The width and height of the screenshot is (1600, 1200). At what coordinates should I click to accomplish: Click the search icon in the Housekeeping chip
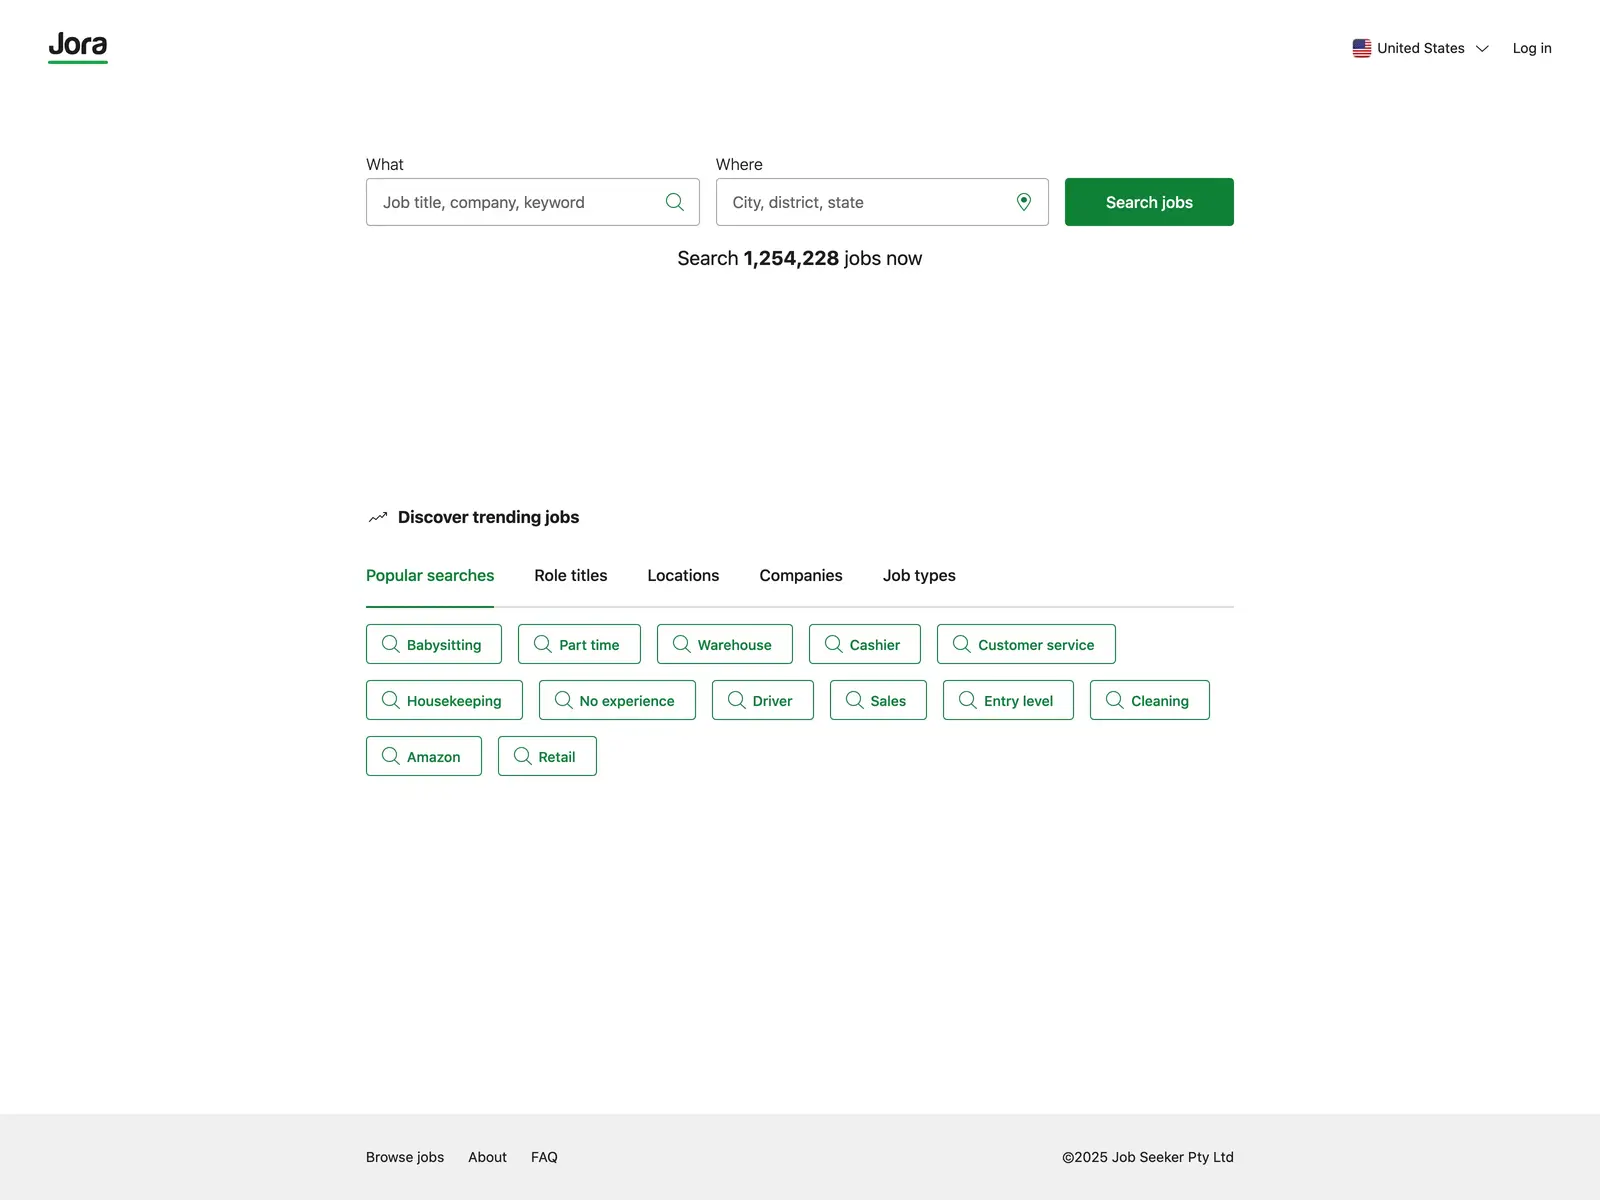point(391,700)
